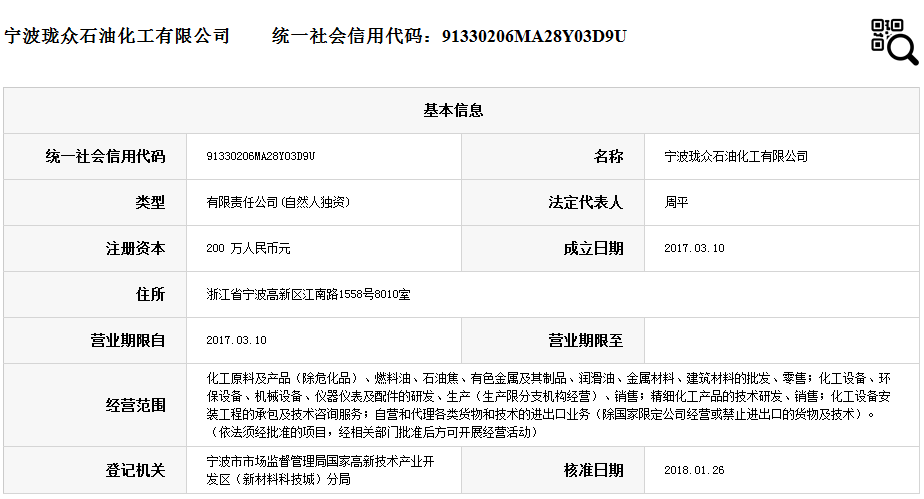
Task: Select the 统一社会信用代码 row label
Action: click(x=105, y=156)
